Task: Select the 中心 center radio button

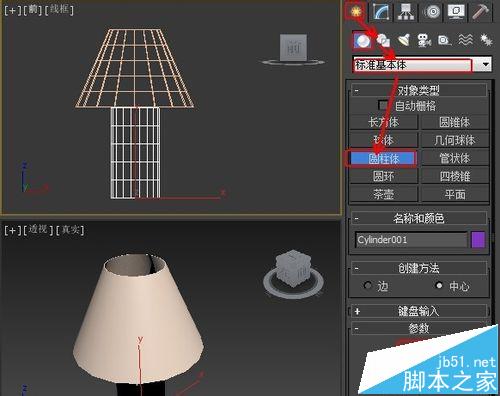Action: pyautogui.click(x=439, y=285)
